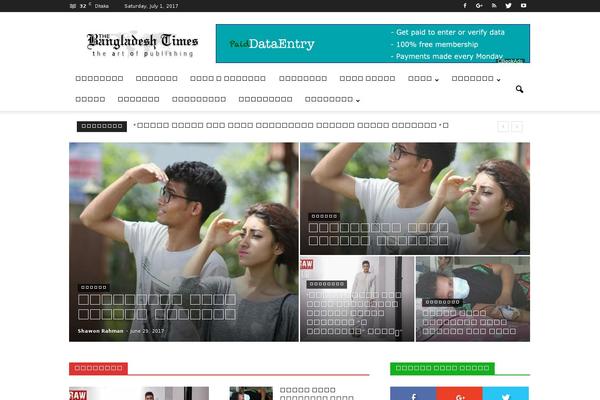Viewport: 600px width, 400px height.
Task: Click The Bangladesh Times logo
Action: pyautogui.click(x=142, y=44)
